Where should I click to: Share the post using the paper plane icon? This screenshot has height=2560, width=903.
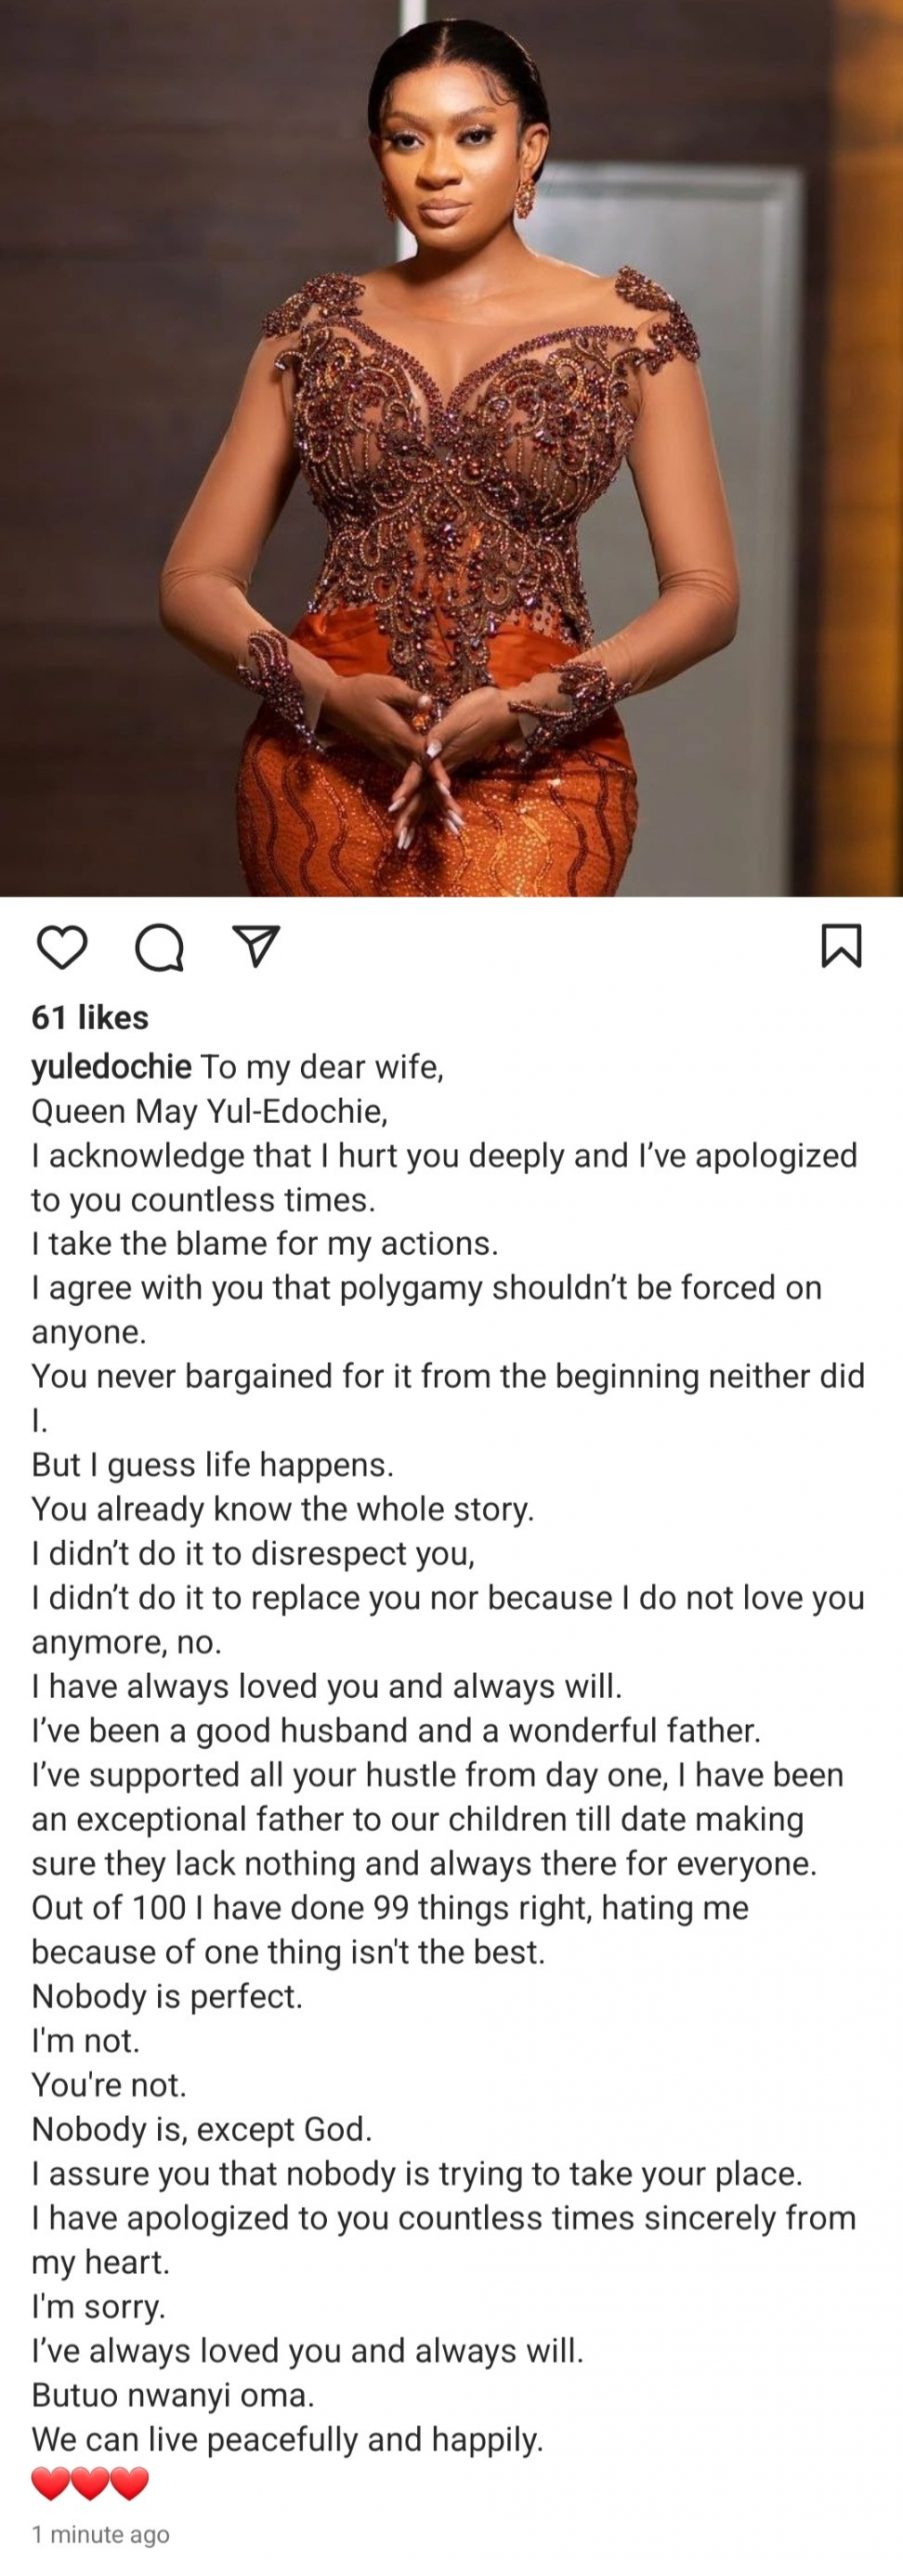coord(255,945)
